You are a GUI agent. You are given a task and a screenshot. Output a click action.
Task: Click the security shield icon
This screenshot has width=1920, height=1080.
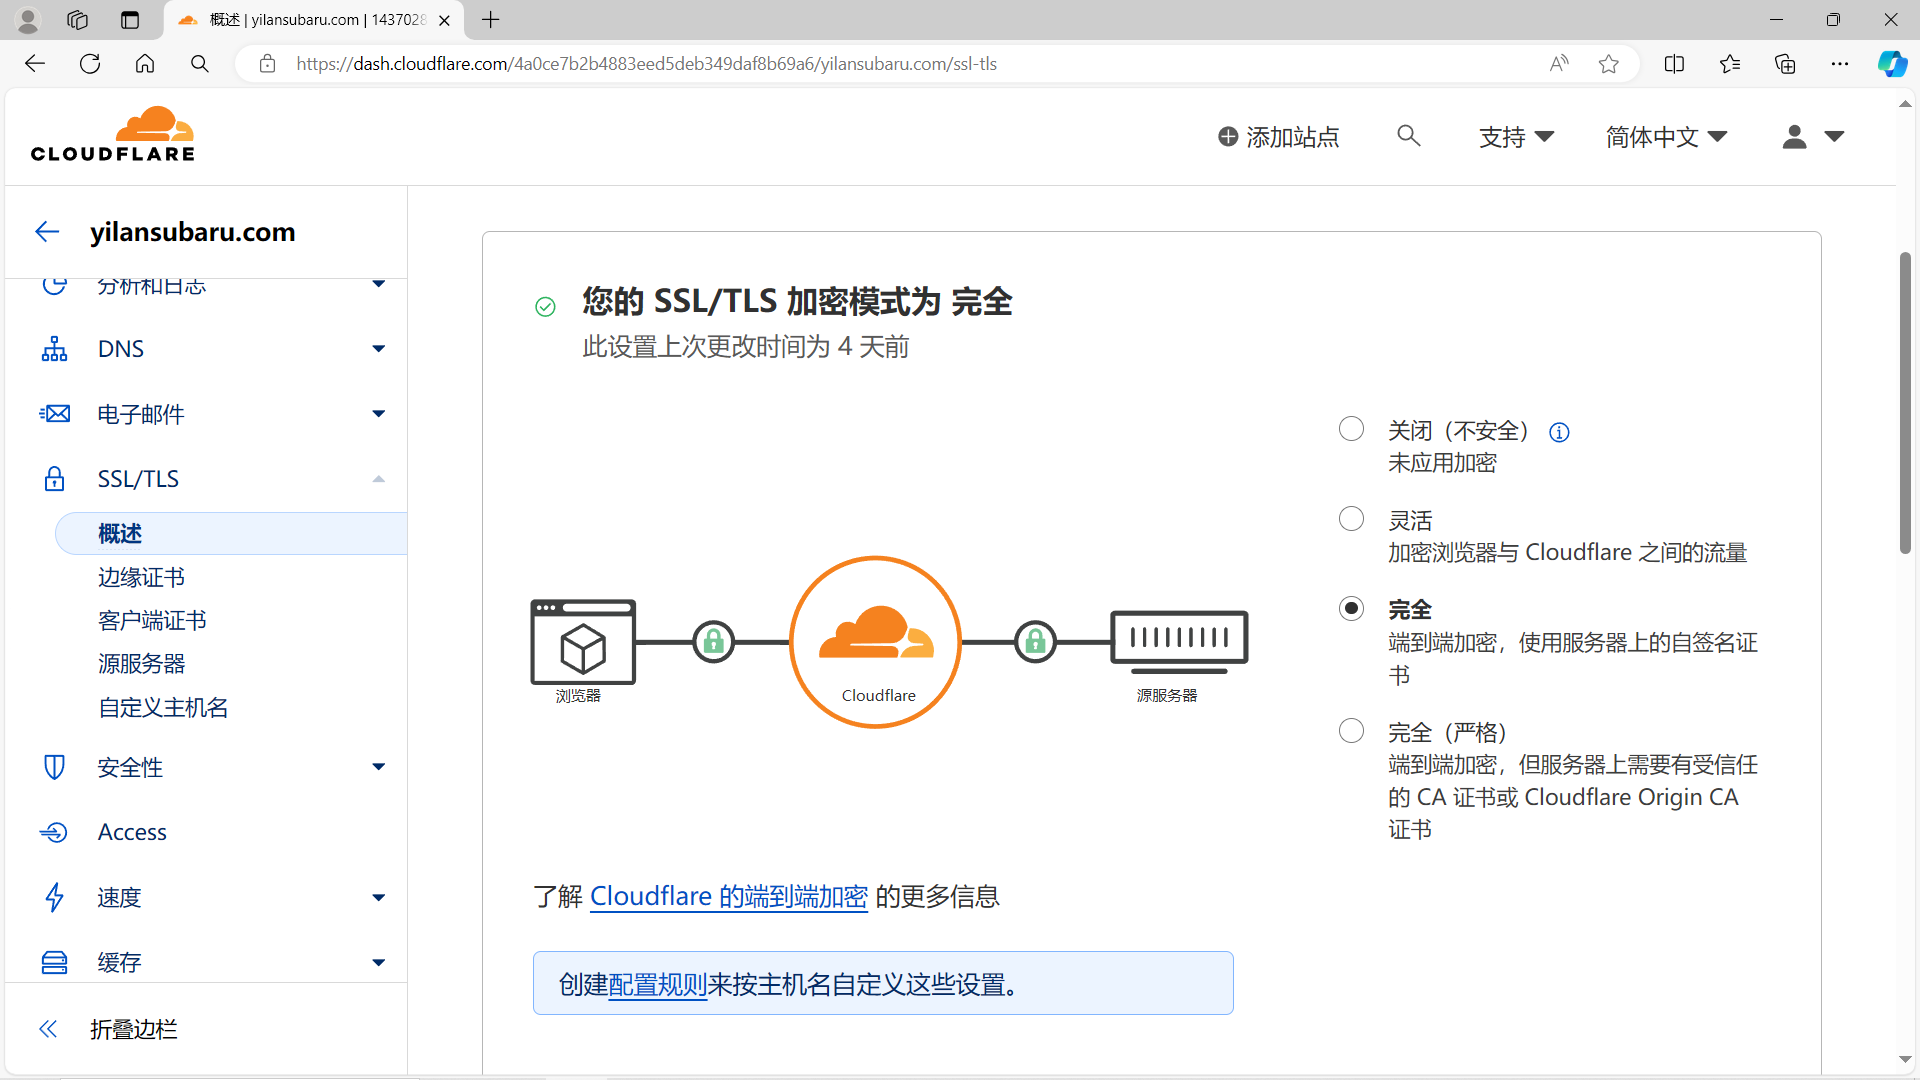(x=54, y=767)
